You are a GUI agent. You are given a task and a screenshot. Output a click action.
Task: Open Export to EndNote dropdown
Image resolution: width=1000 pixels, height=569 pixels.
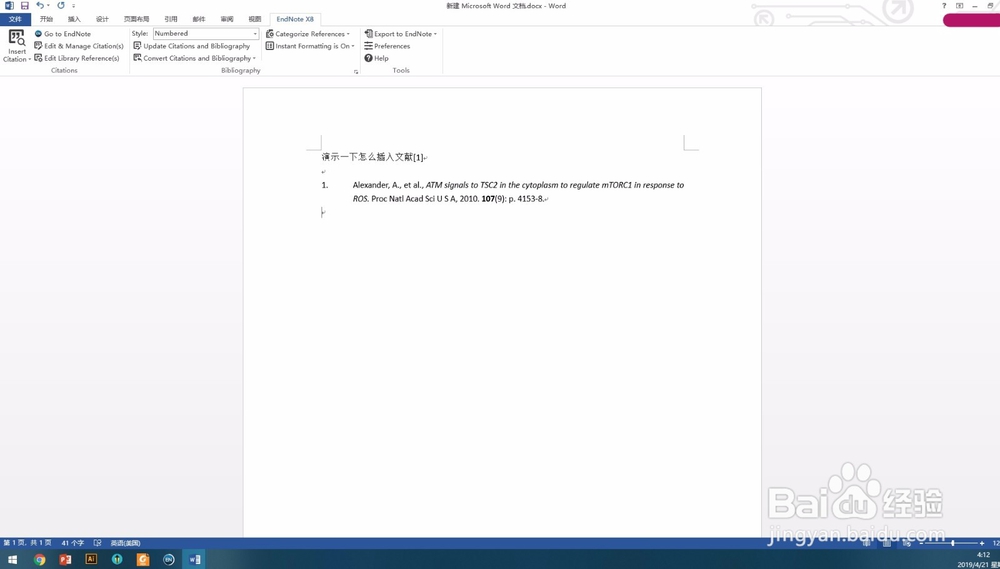coord(401,34)
